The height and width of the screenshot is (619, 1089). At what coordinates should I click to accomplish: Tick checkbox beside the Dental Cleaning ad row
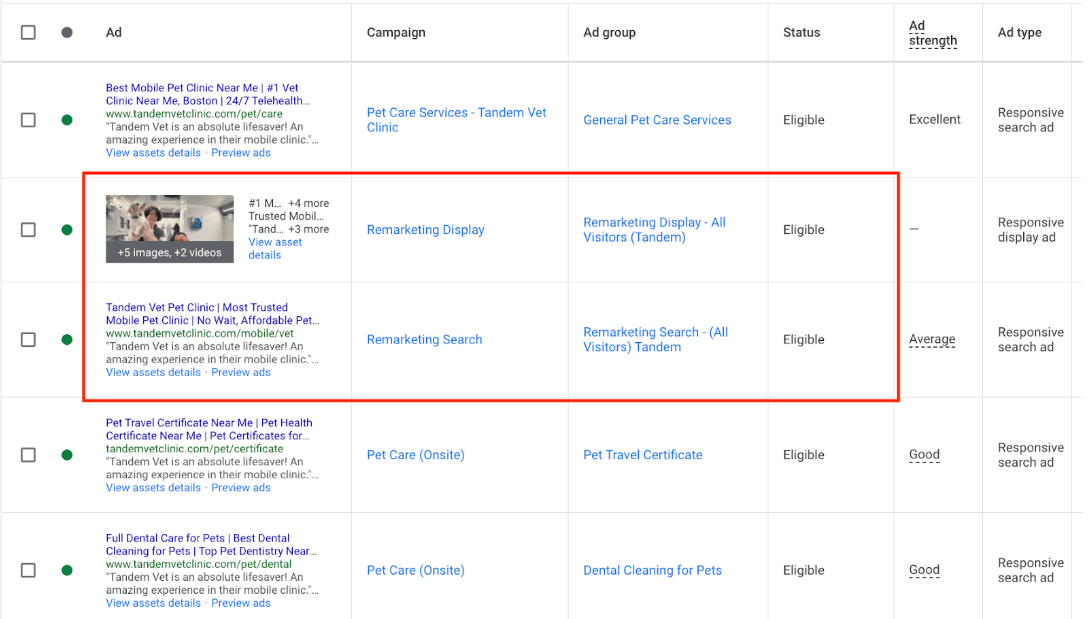[x=28, y=570]
